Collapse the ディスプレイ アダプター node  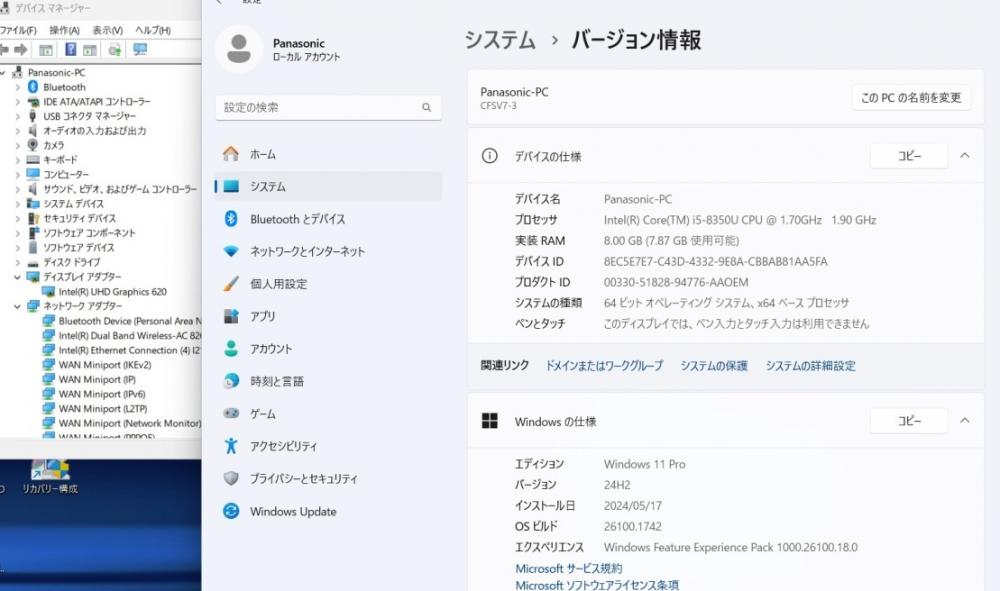(18, 277)
